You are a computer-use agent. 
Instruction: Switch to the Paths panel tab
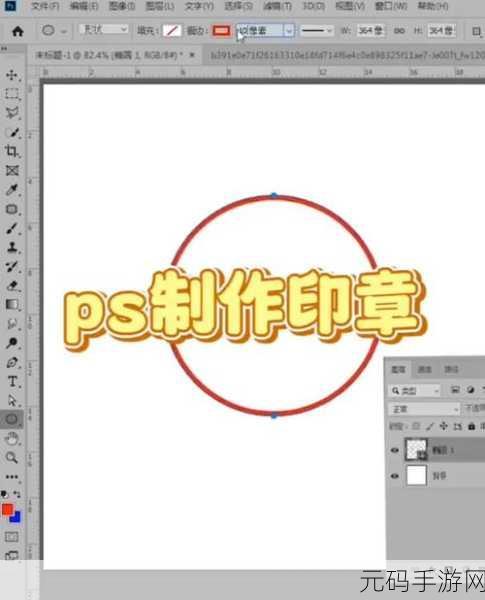(451, 369)
